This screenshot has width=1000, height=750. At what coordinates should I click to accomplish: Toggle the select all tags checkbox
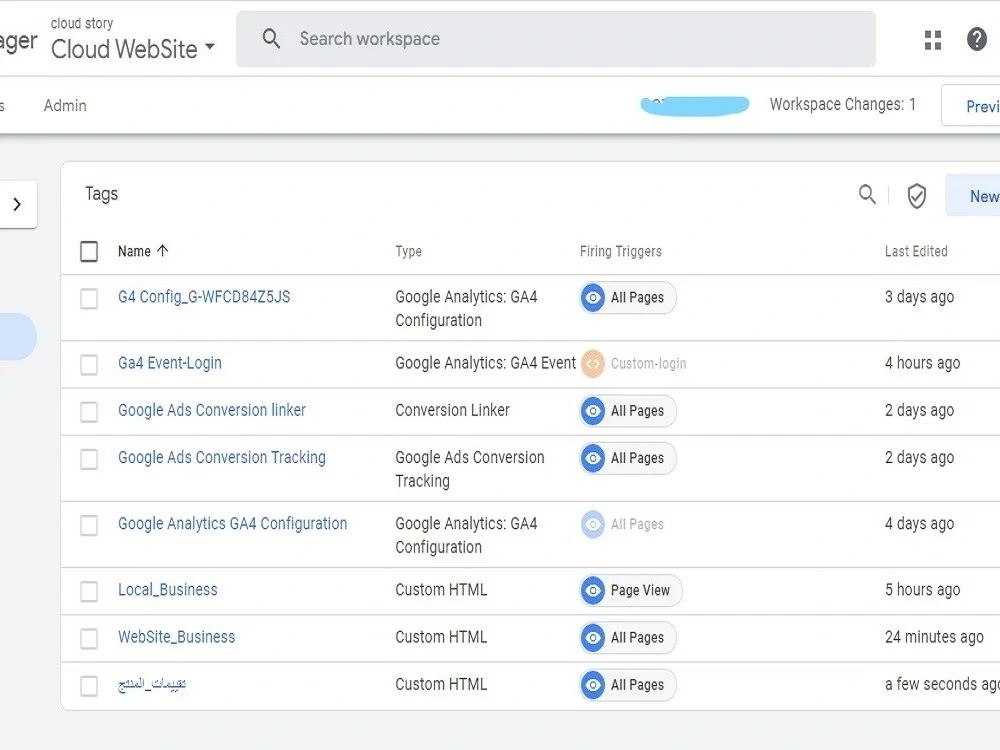pos(89,251)
